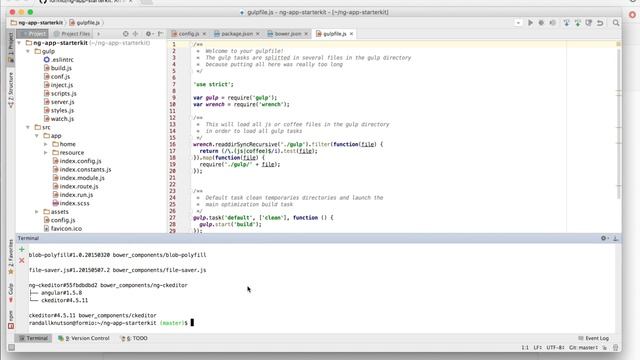This screenshot has width=640, height=360.
Task: Click Hide Project panel icon
Action: pyautogui.click(x=160, y=34)
